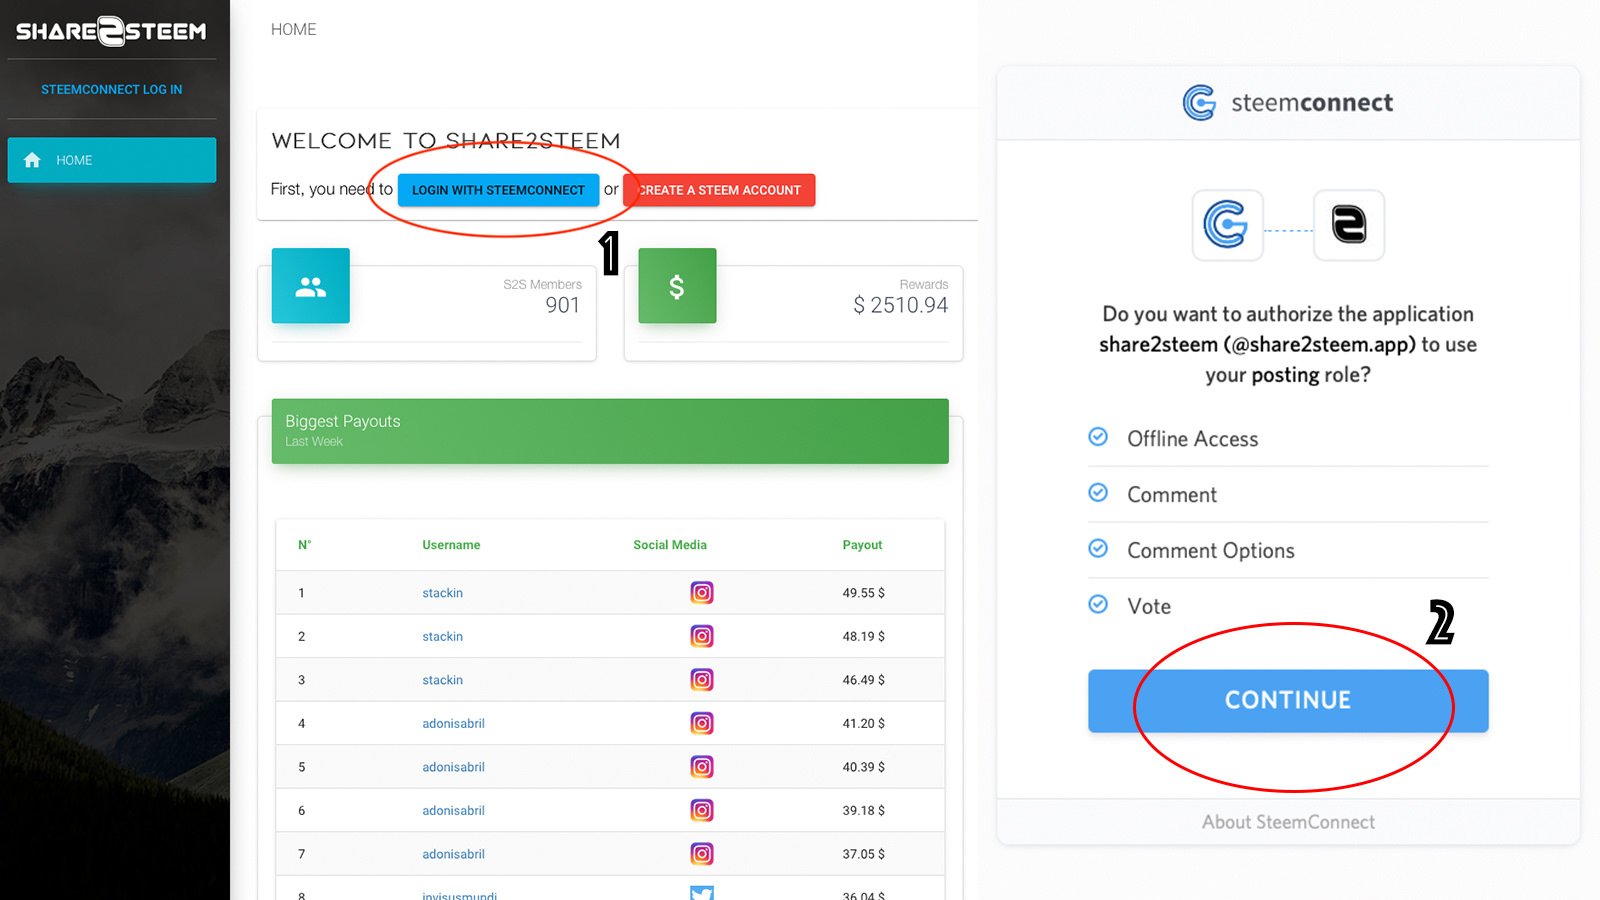This screenshot has height=900, width=1600.
Task: Click the HOME page title
Action: [x=293, y=30]
